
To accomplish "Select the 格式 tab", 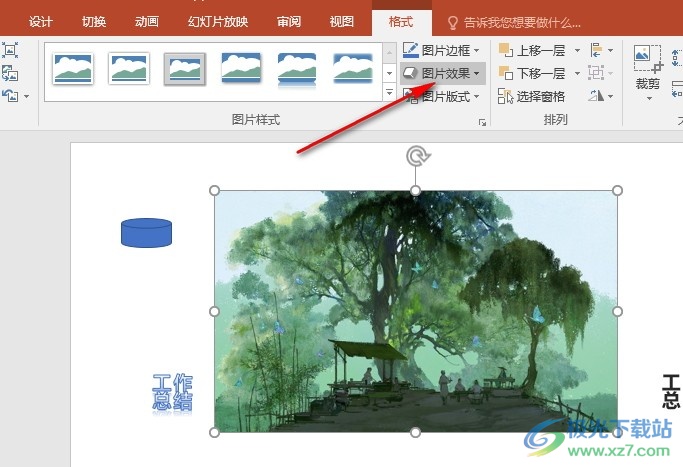I will (x=401, y=21).
